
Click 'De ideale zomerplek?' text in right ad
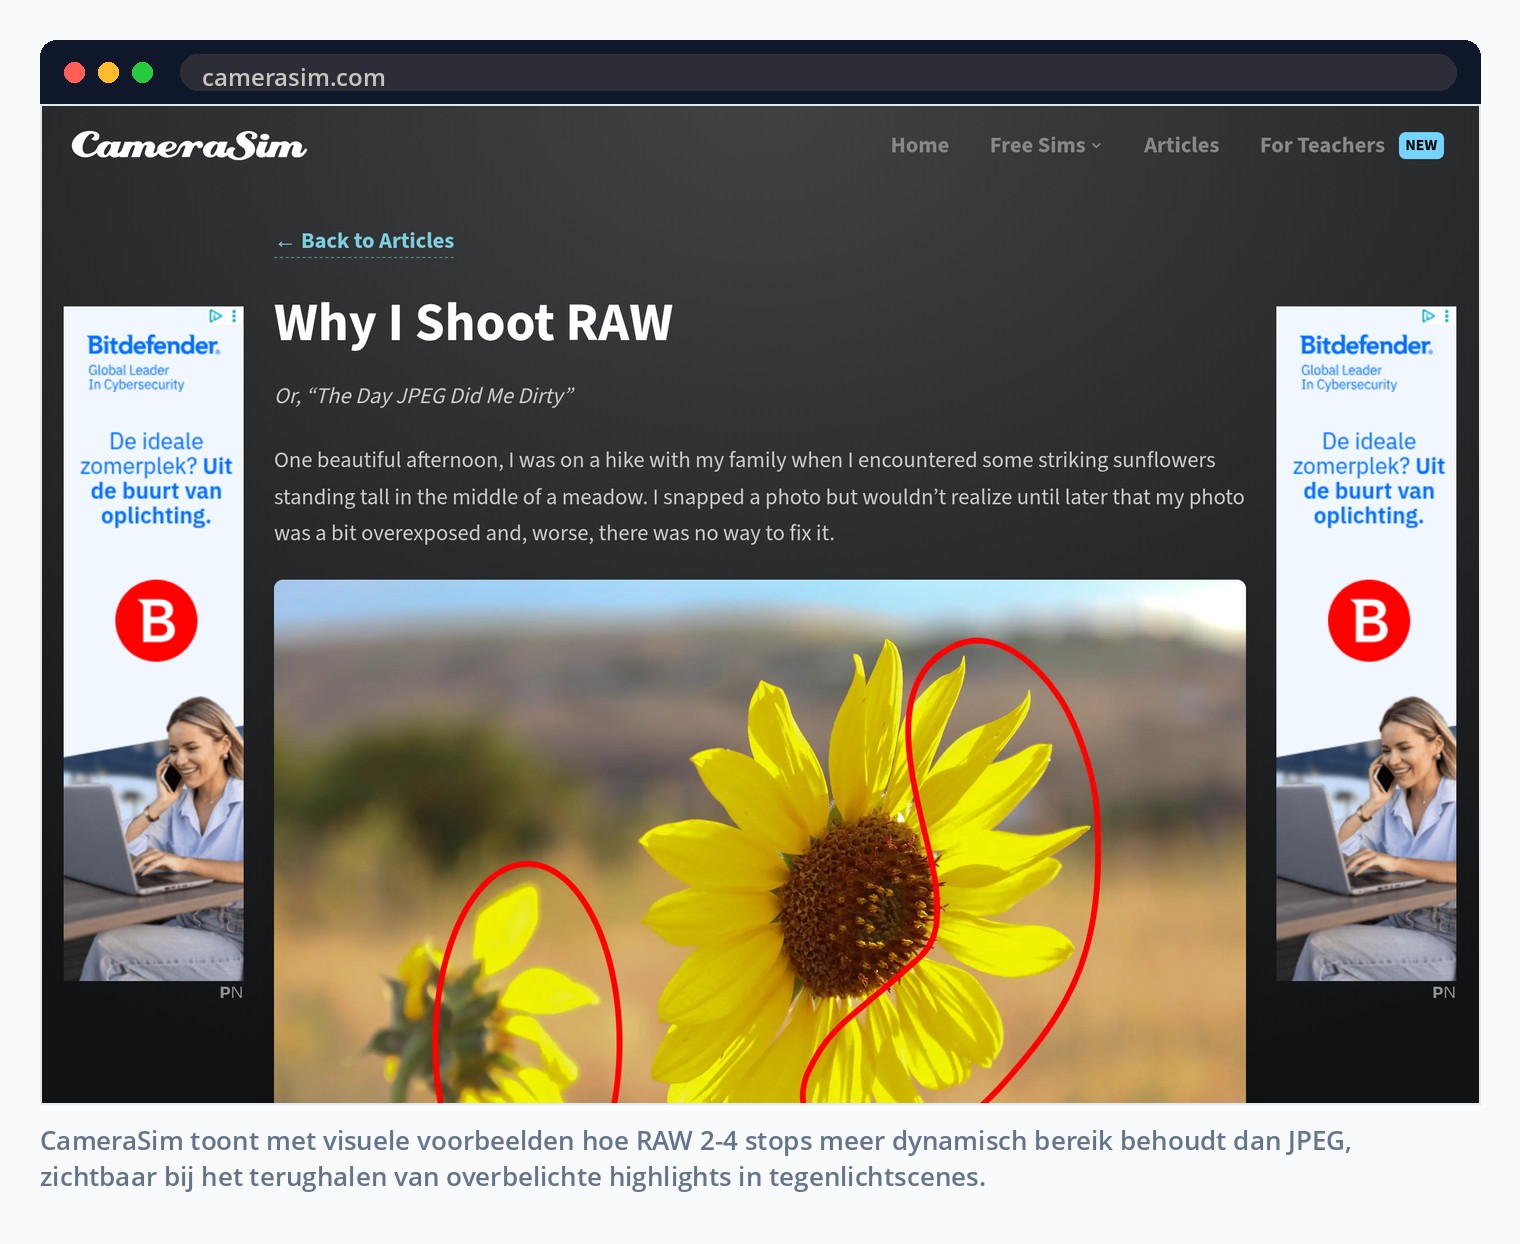1356,454
